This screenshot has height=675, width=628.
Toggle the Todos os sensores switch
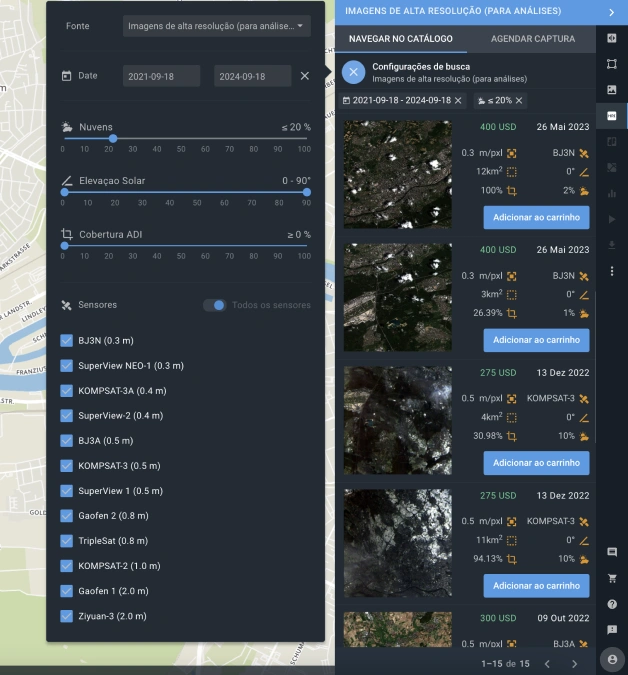[214, 305]
